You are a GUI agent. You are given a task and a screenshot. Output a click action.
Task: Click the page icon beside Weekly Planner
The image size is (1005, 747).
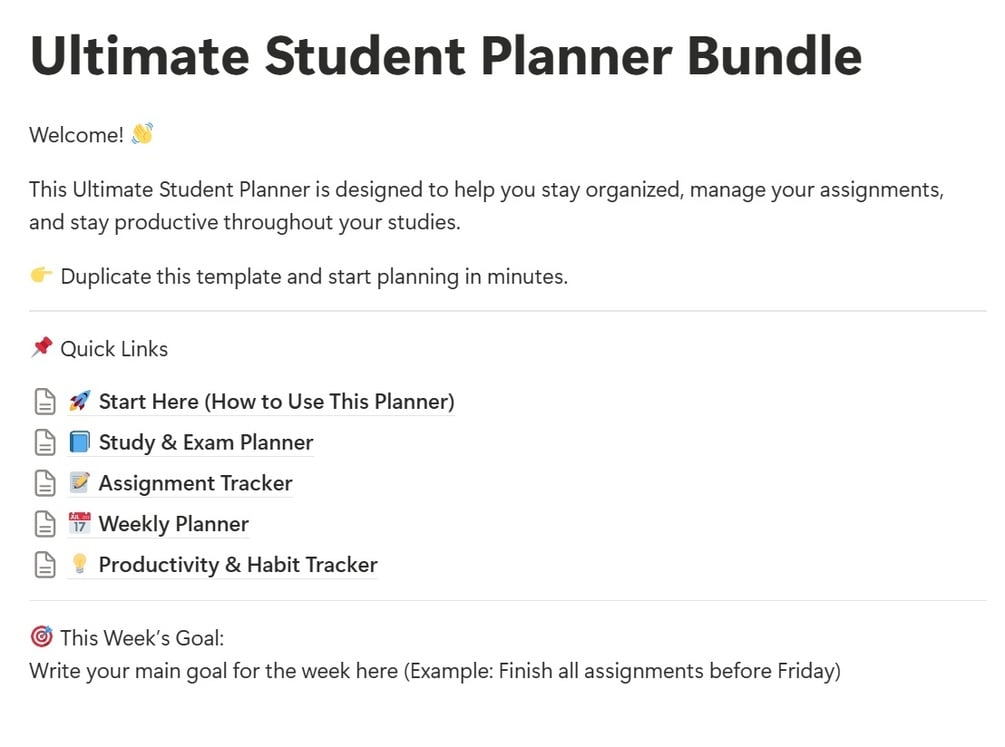(x=45, y=524)
